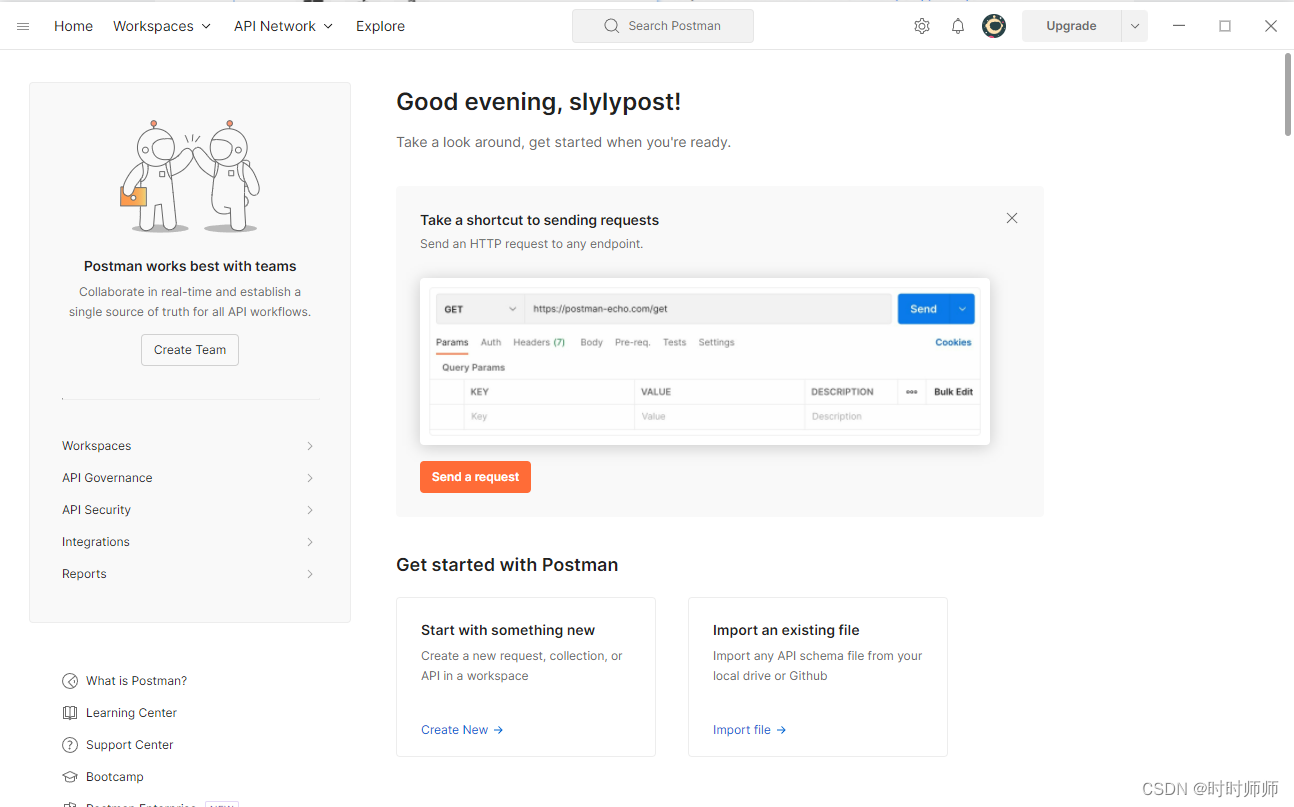The width and height of the screenshot is (1294, 807).
Task: Expand the Integrations chevron
Action: (x=310, y=542)
